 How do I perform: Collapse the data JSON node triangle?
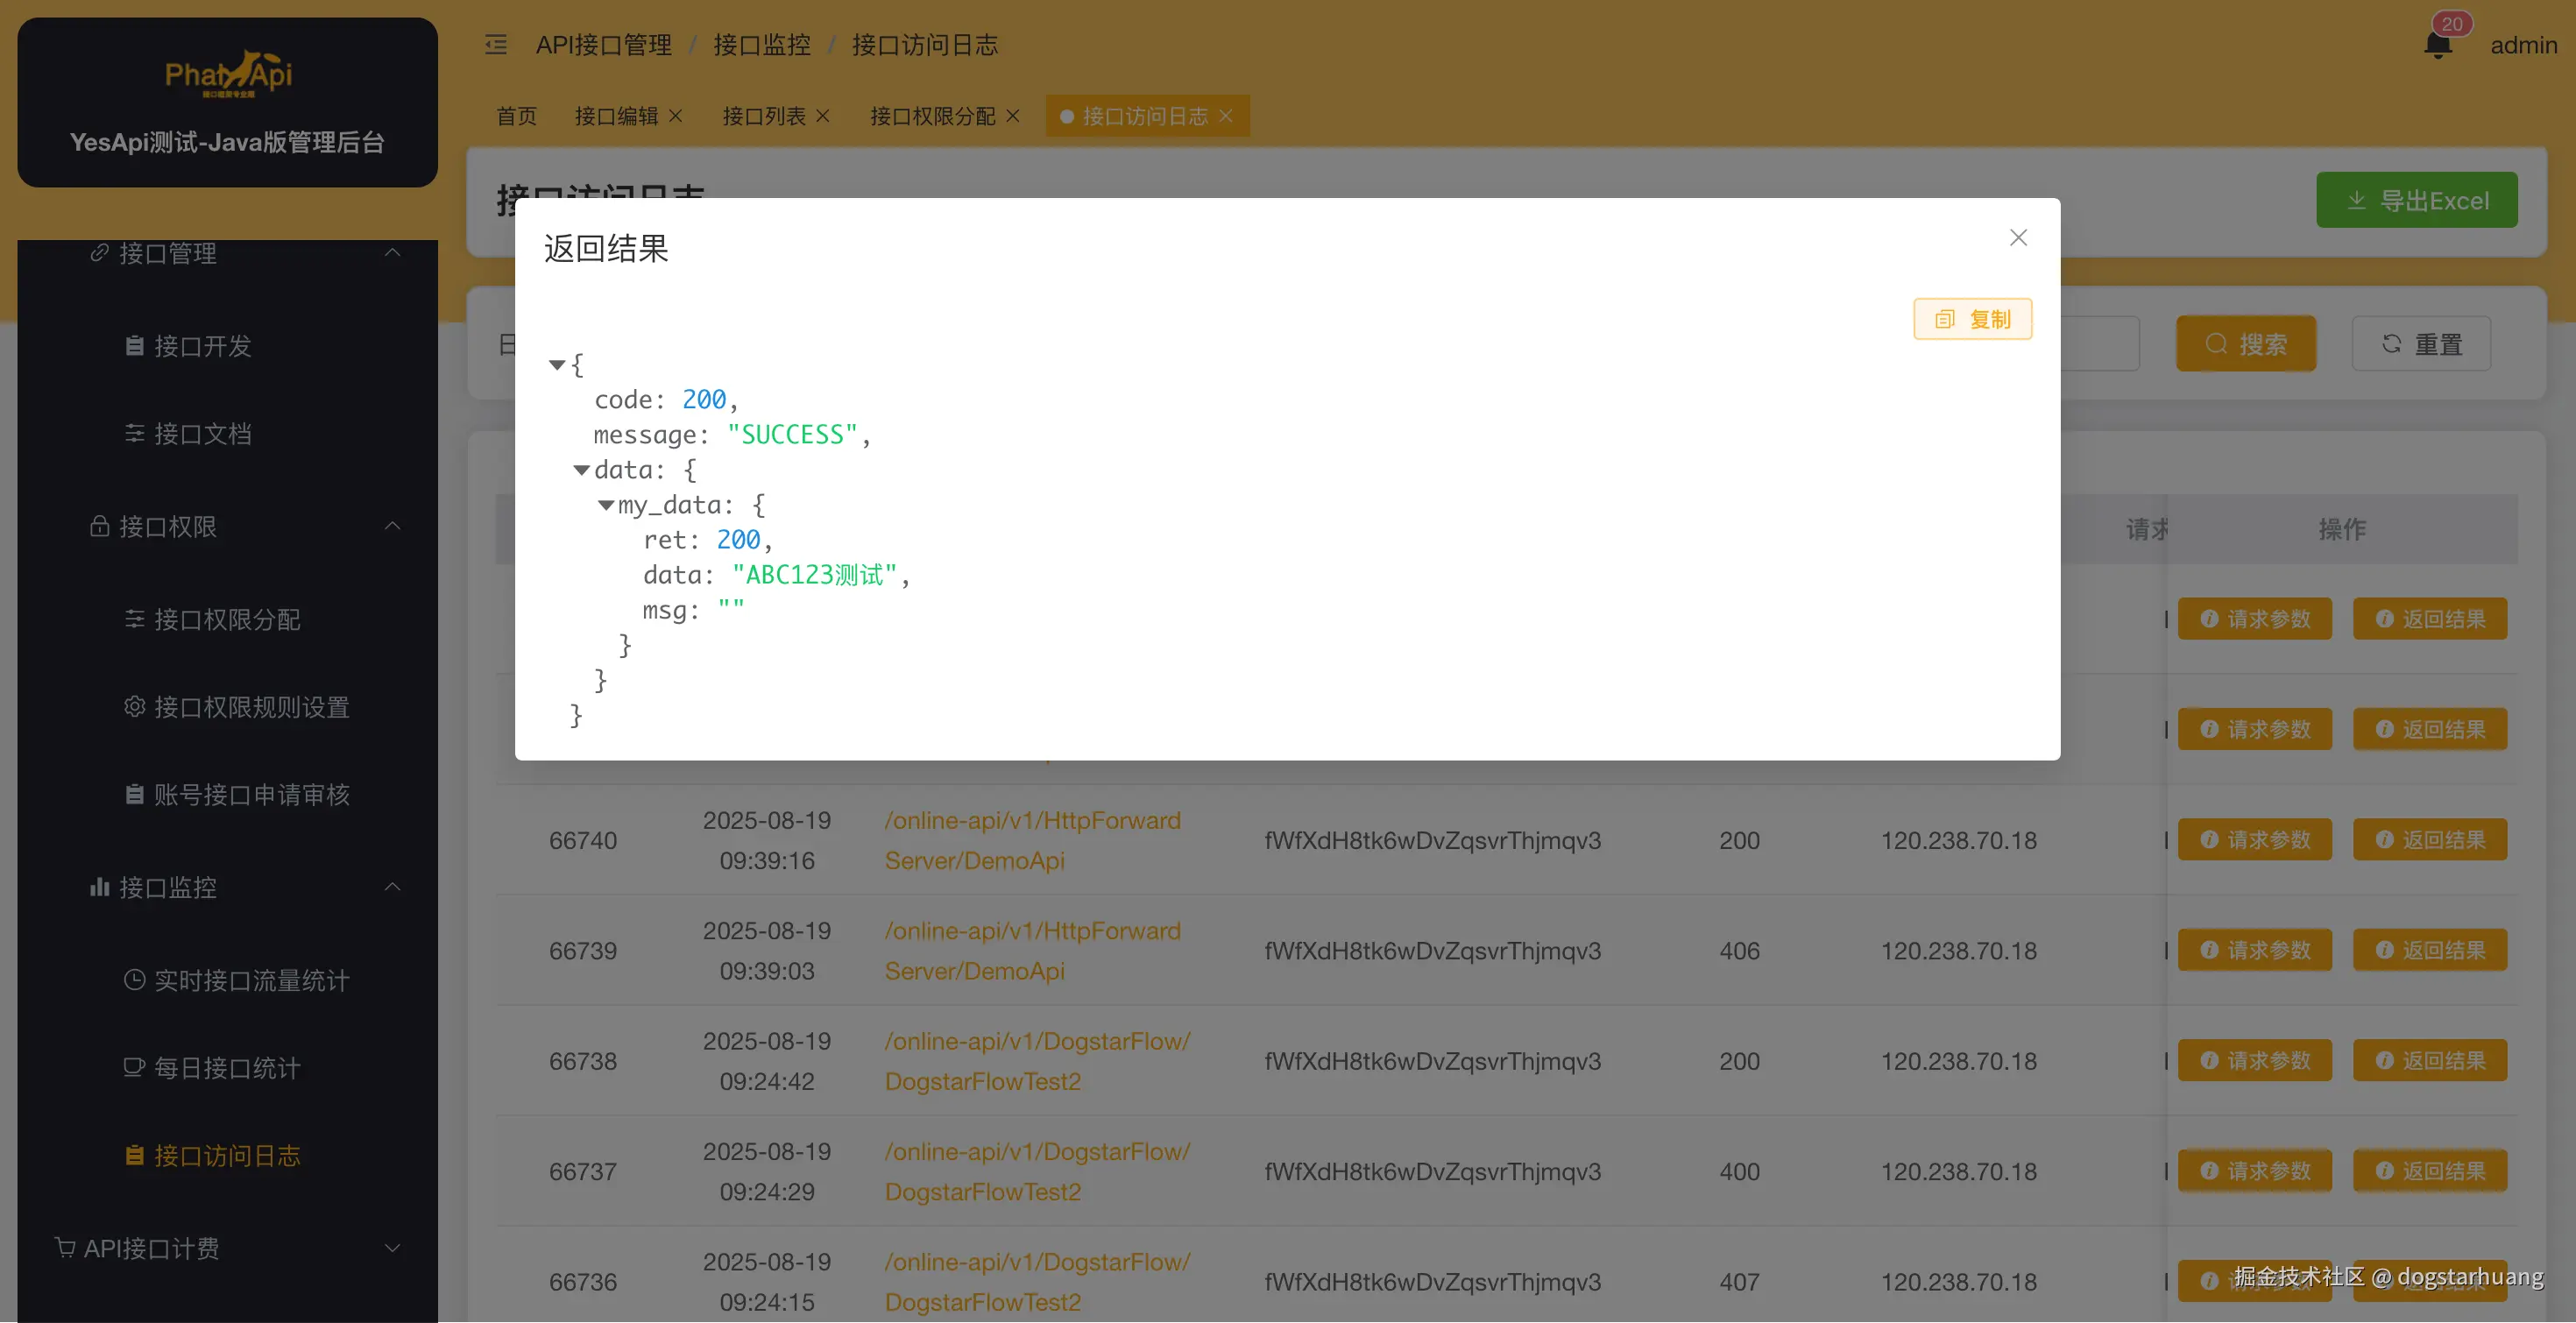pos(581,470)
